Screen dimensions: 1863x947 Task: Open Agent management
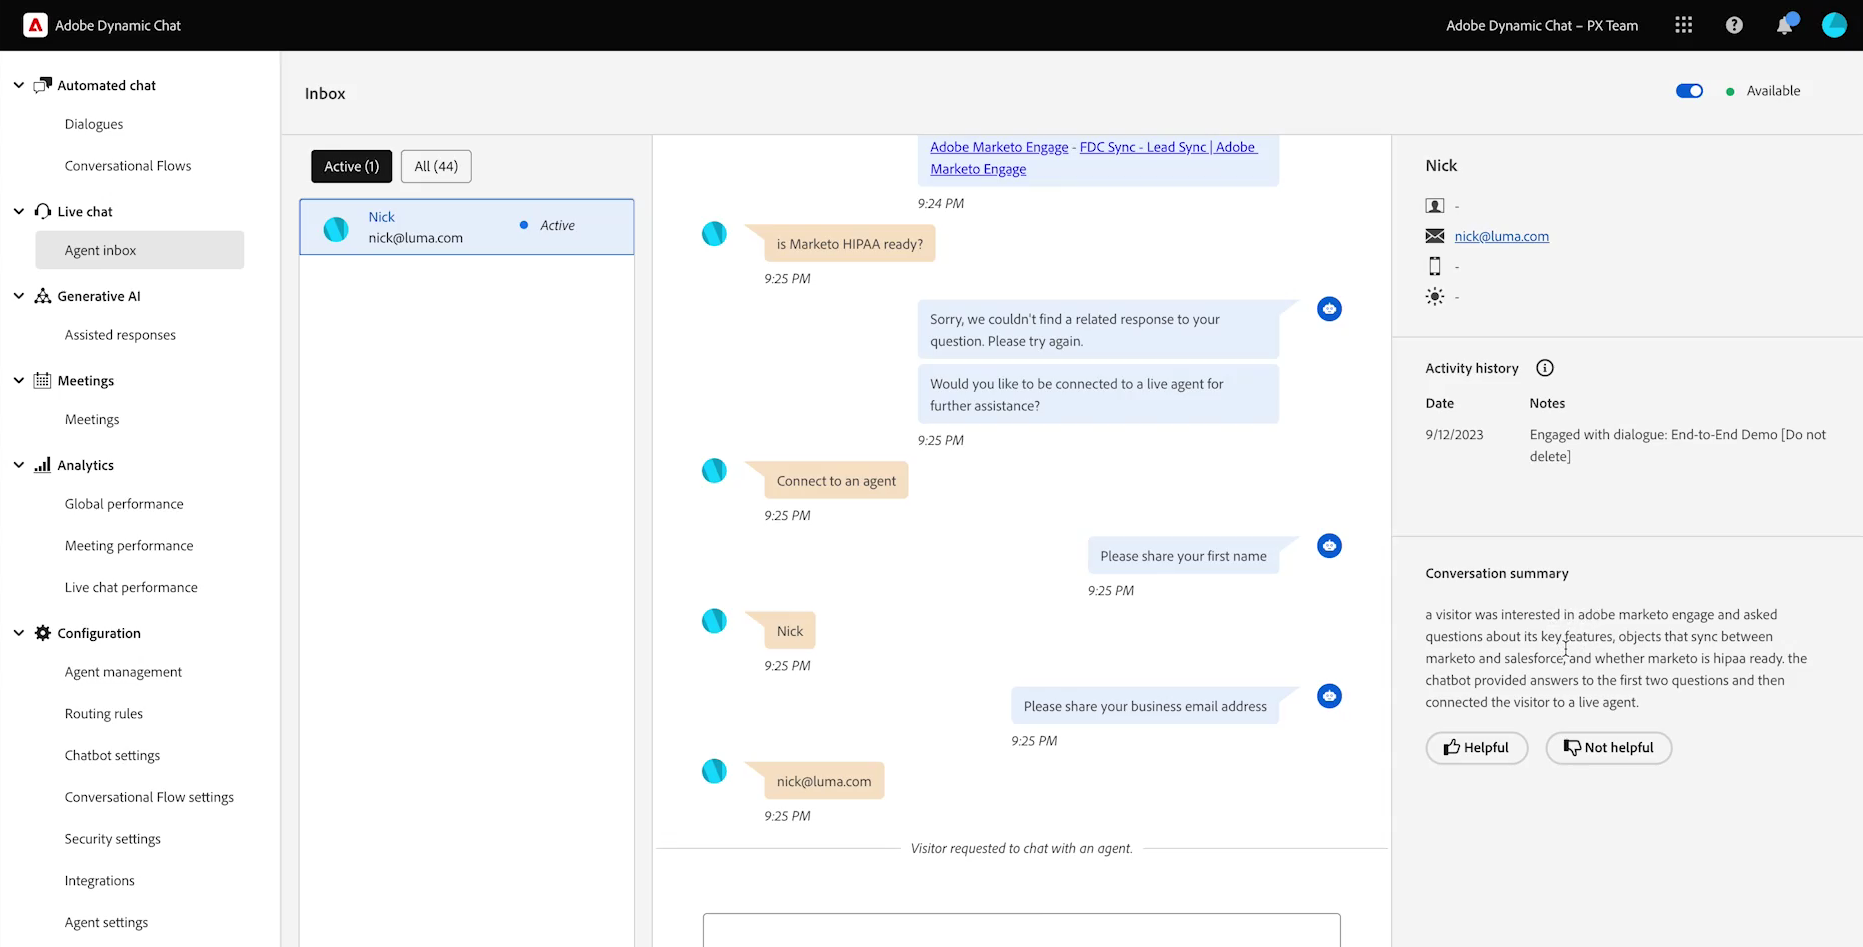point(123,672)
